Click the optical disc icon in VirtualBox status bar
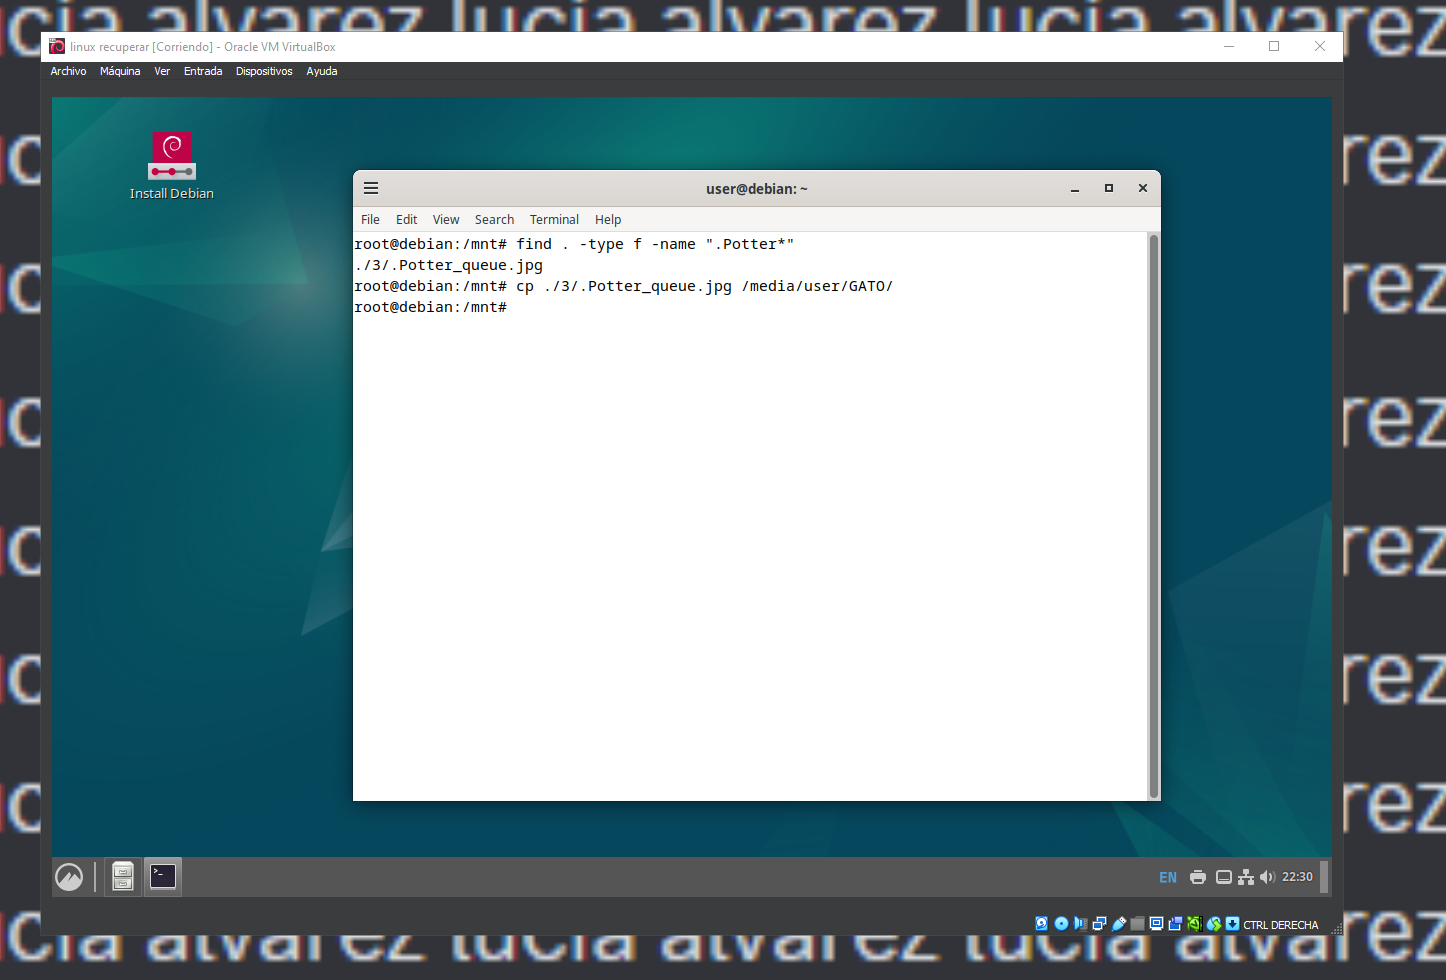The height and width of the screenshot is (980, 1446). tap(1061, 924)
